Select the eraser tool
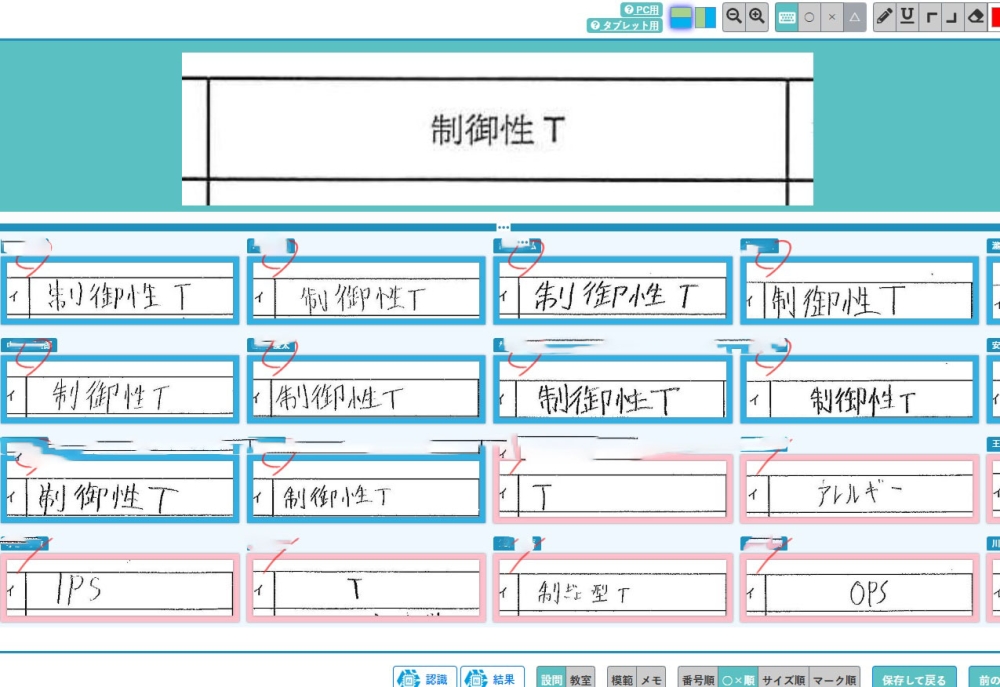Viewport: 1000px width, 687px height. (x=976, y=17)
